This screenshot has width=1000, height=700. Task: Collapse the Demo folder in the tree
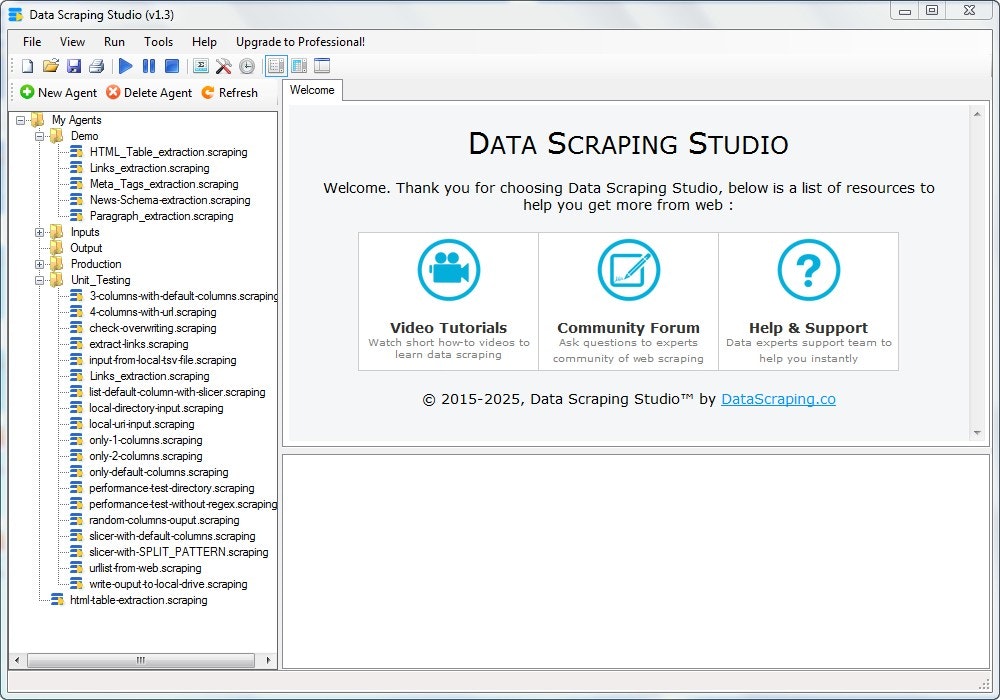(40, 136)
